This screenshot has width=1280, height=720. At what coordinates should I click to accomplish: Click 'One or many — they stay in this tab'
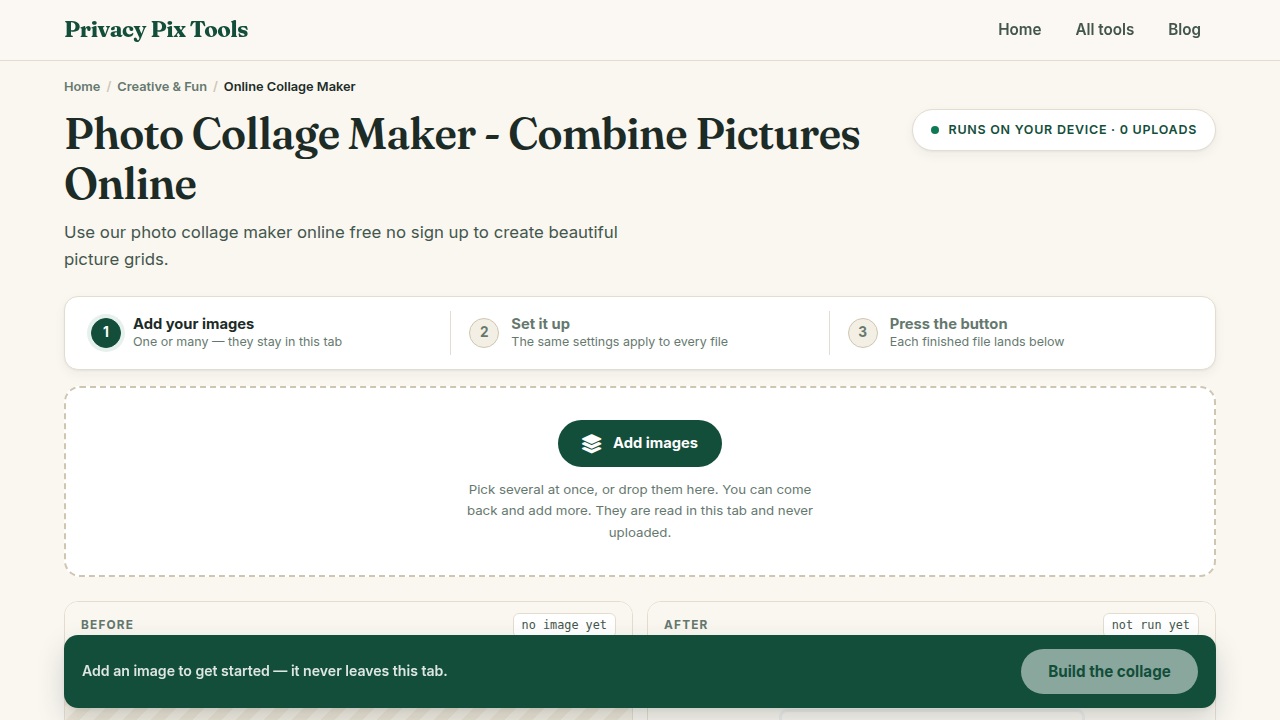pos(237,342)
